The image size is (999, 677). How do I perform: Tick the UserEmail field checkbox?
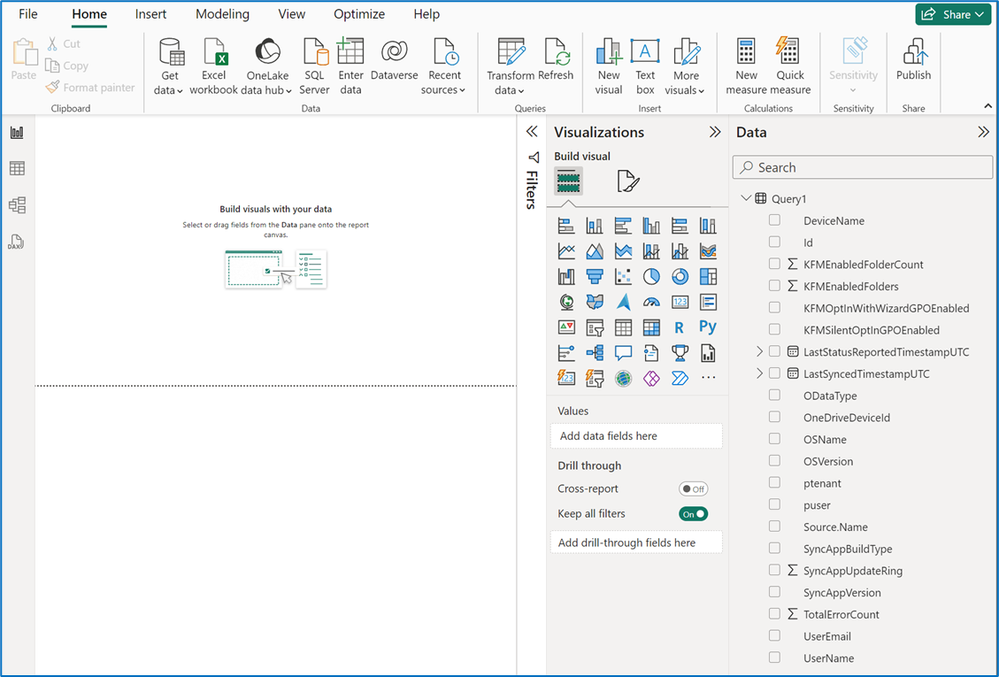[x=774, y=636]
